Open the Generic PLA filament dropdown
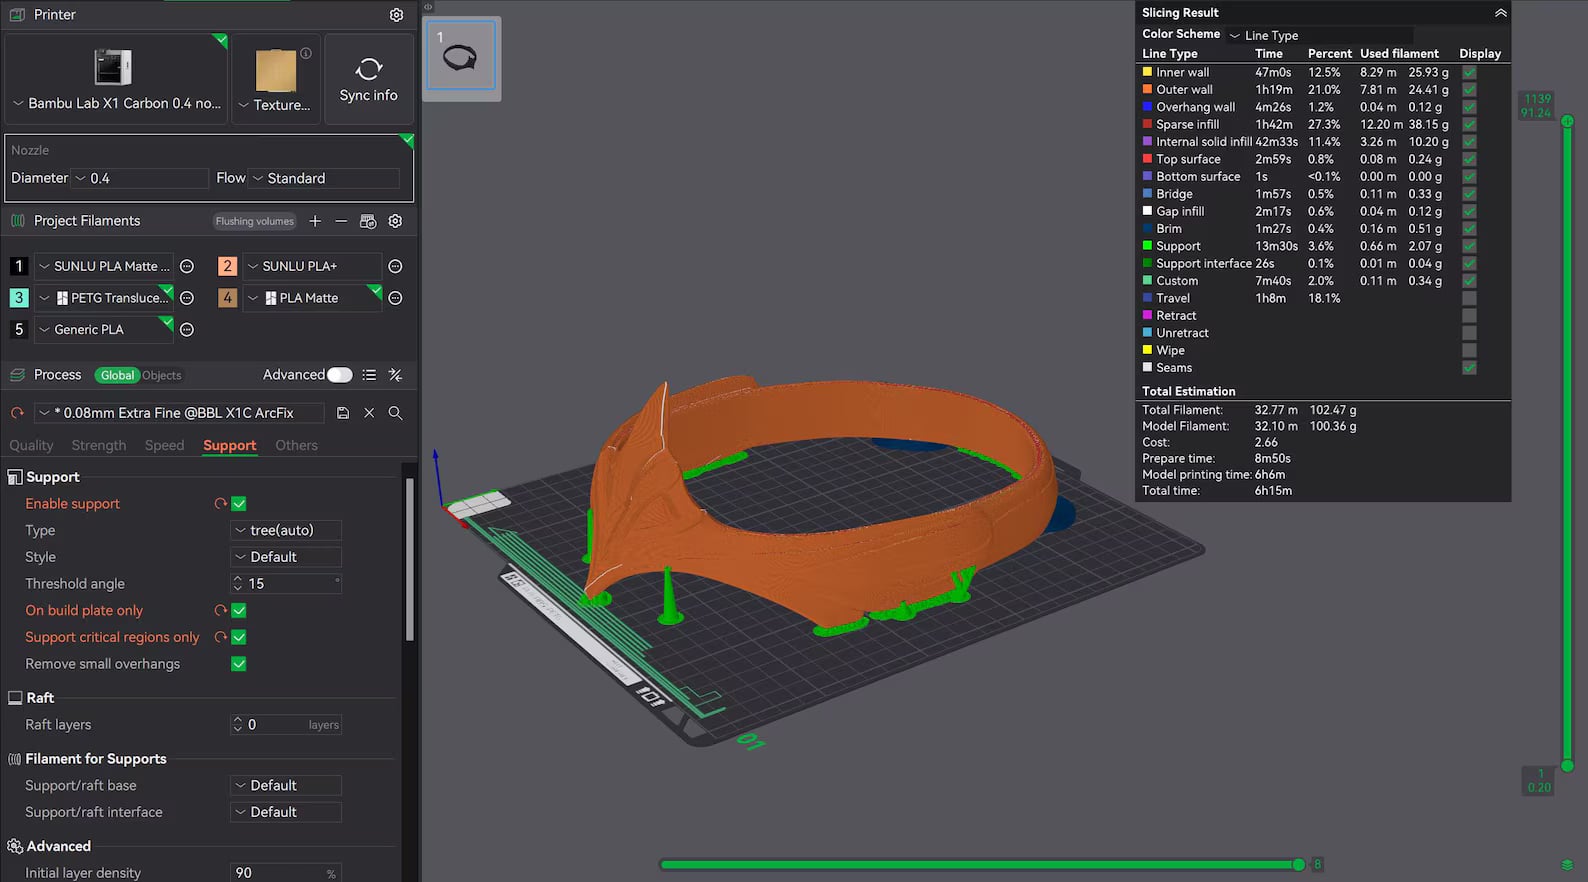The width and height of the screenshot is (1588, 882). pos(104,329)
